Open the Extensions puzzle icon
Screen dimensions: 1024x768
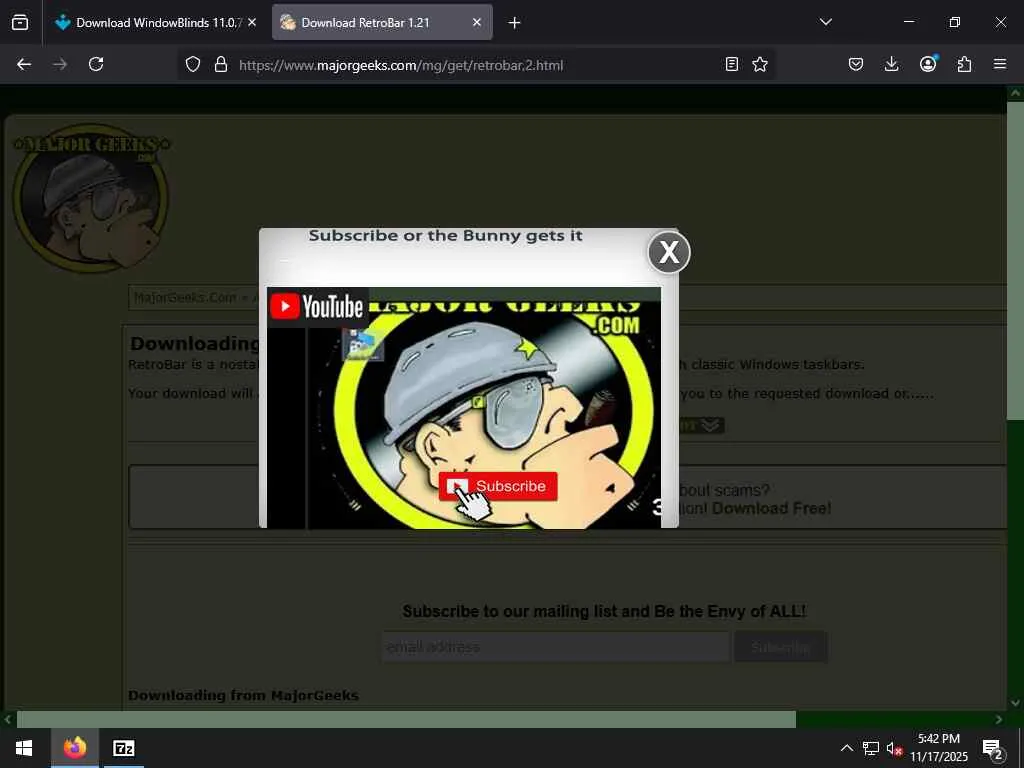point(964,64)
